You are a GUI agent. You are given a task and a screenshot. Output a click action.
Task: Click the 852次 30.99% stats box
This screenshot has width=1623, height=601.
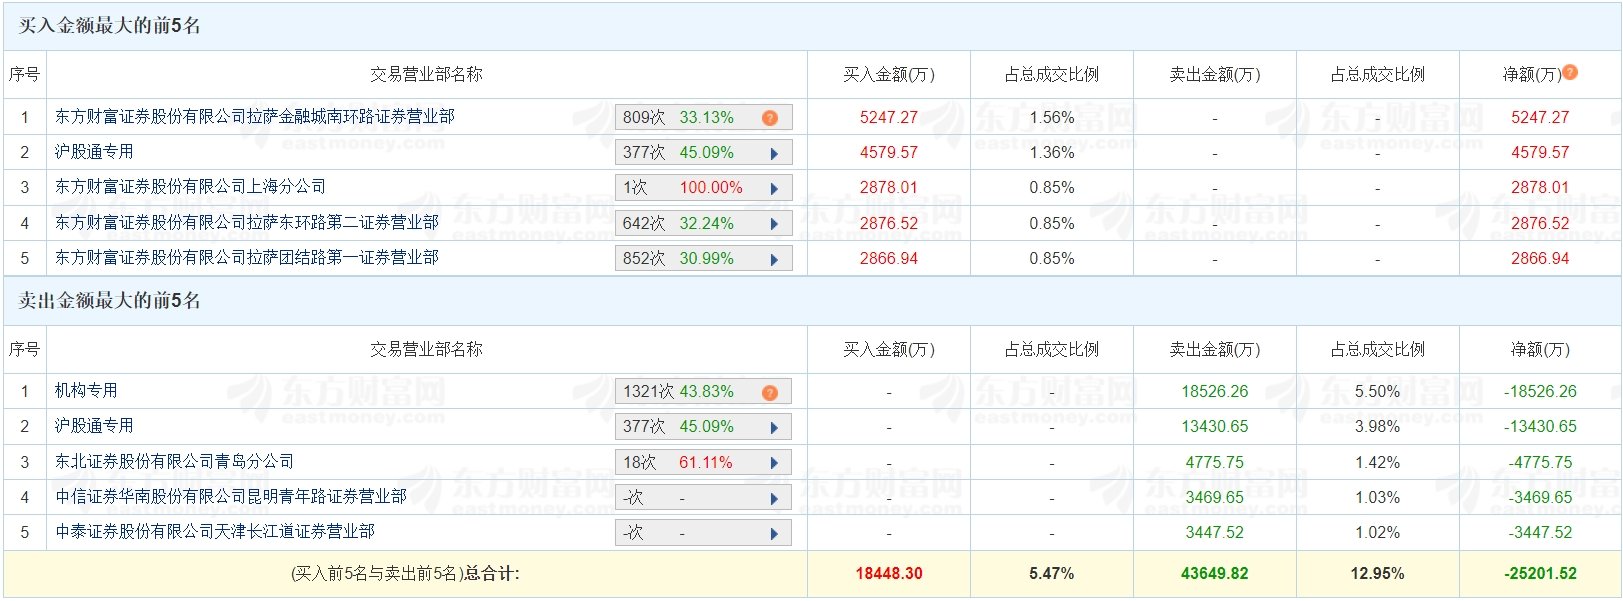[x=703, y=258]
